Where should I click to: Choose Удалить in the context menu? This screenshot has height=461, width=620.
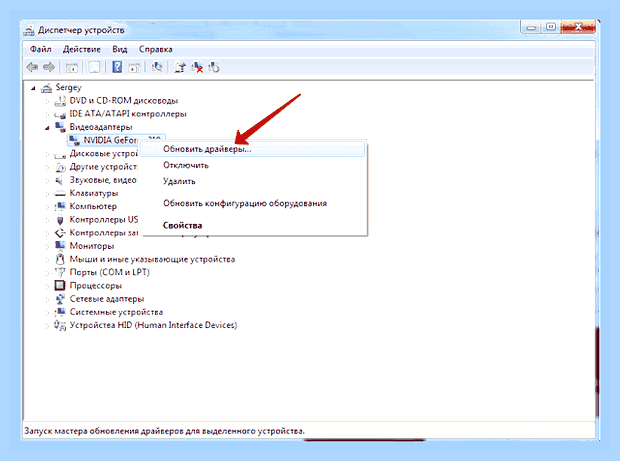click(x=253, y=181)
